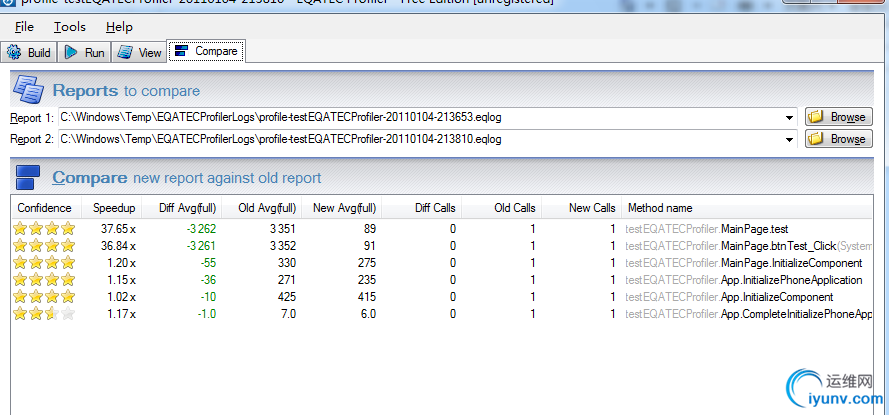Screen dimensions: 889x415
Task: Browse for Report 1 file
Action: tap(839, 117)
